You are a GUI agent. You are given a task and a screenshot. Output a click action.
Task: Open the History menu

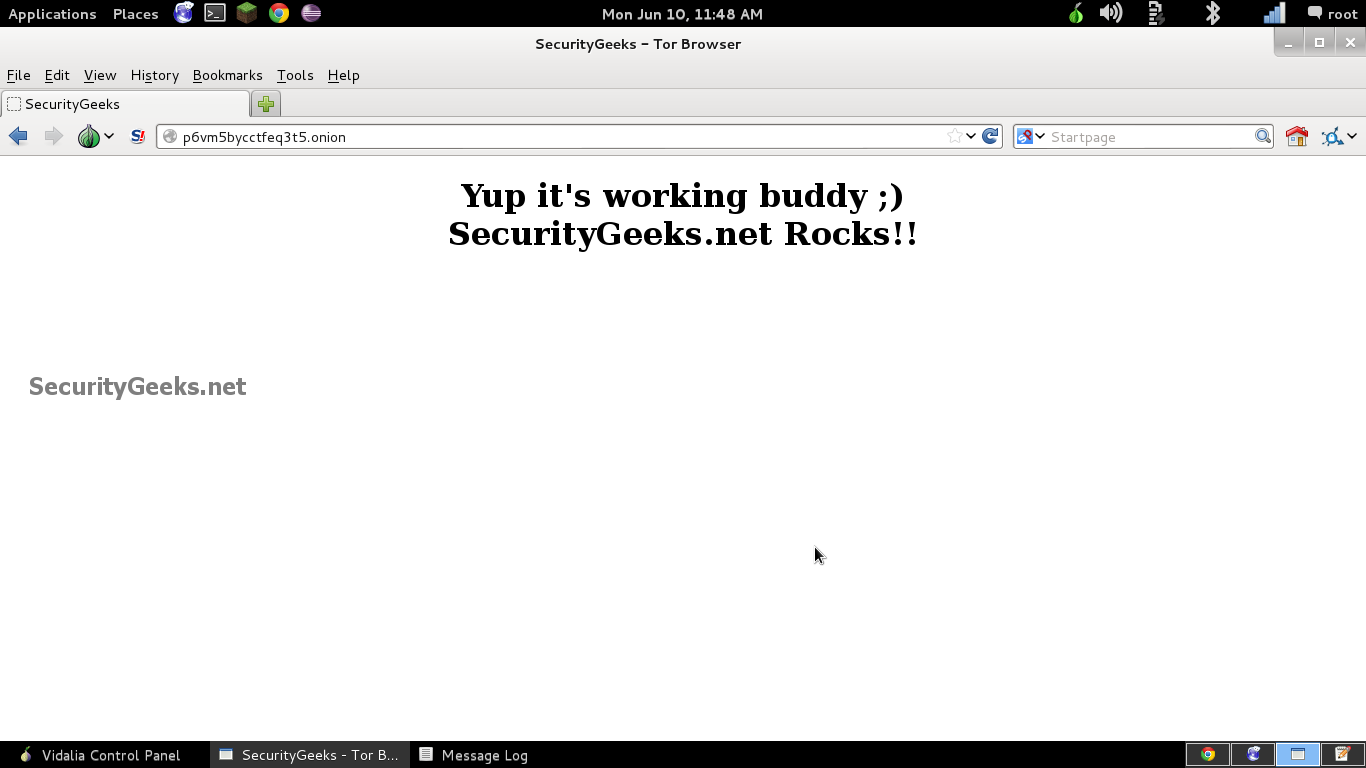(x=155, y=75)
